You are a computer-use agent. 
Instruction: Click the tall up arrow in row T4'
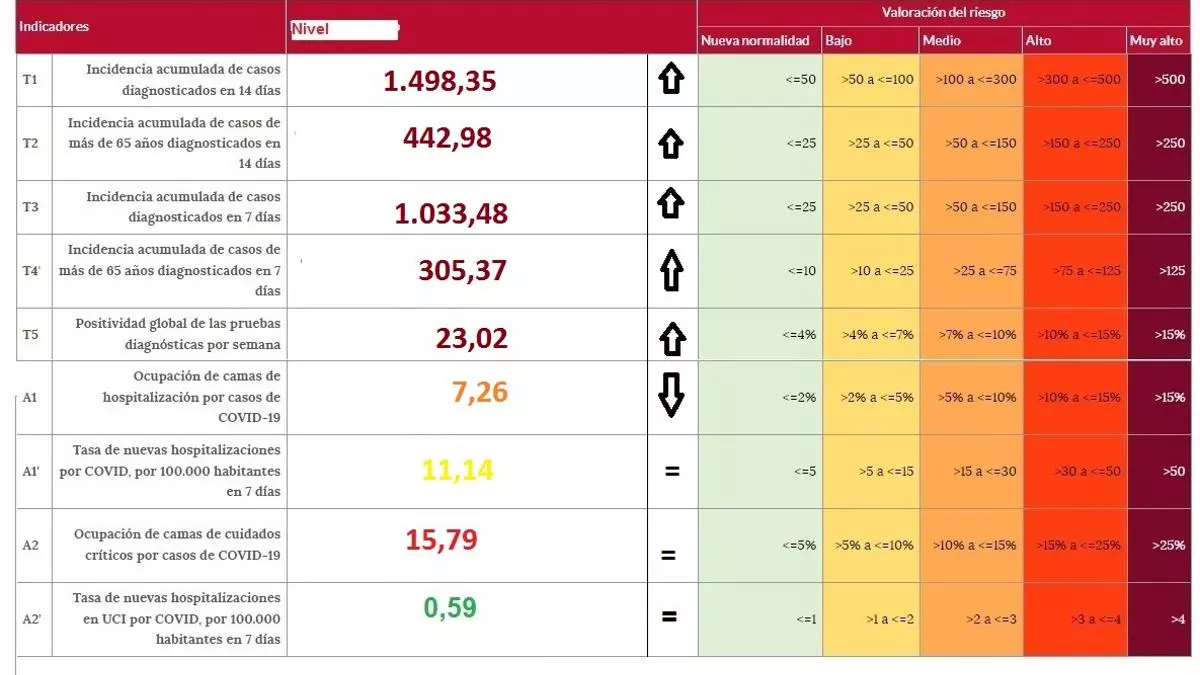[x=671, y=270]
